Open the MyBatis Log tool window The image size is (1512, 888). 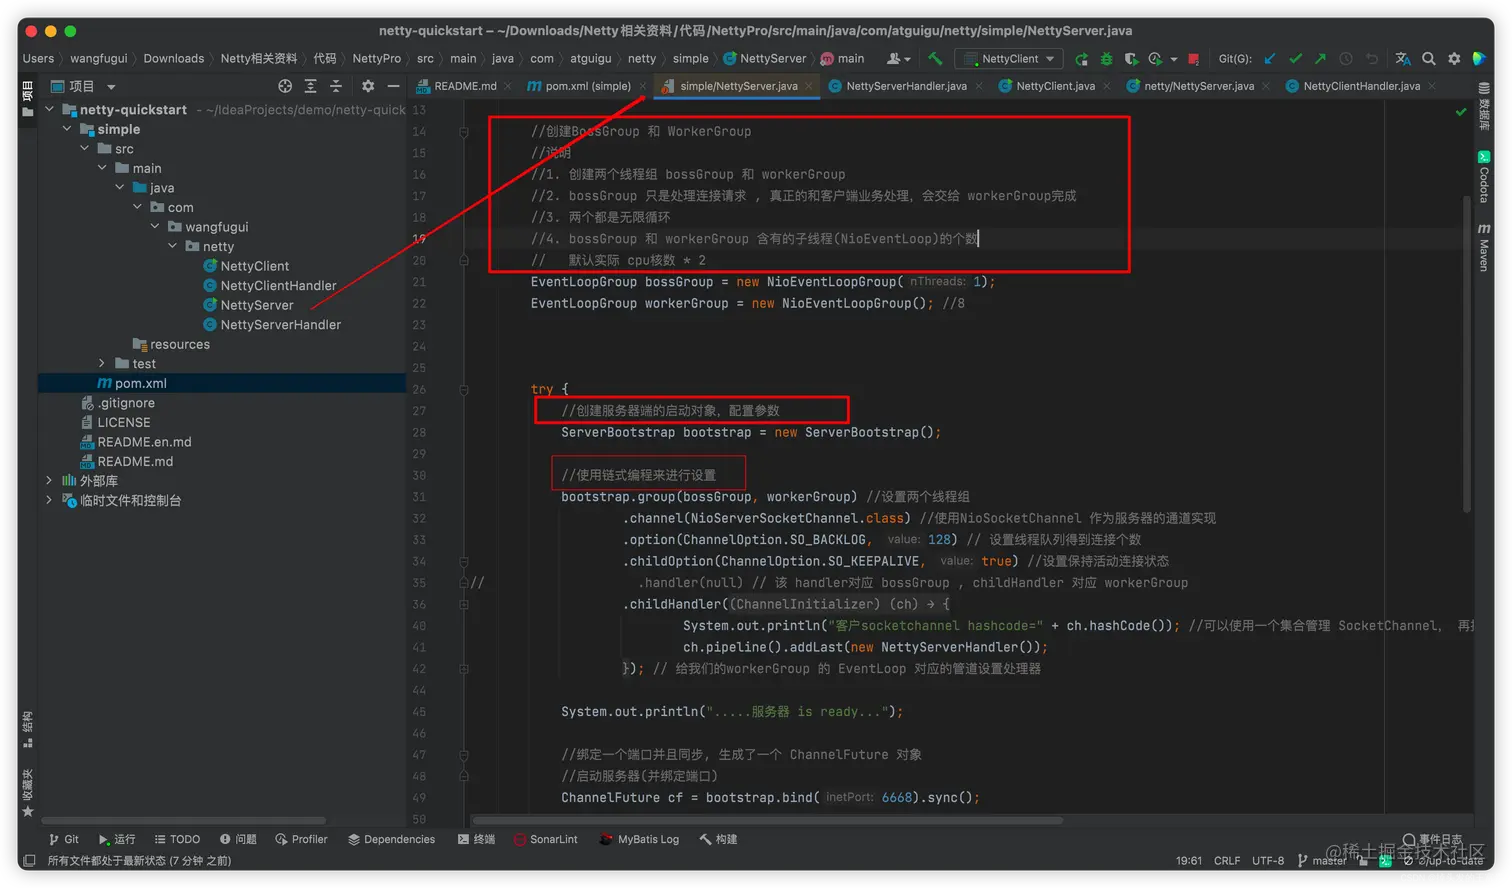639,840
